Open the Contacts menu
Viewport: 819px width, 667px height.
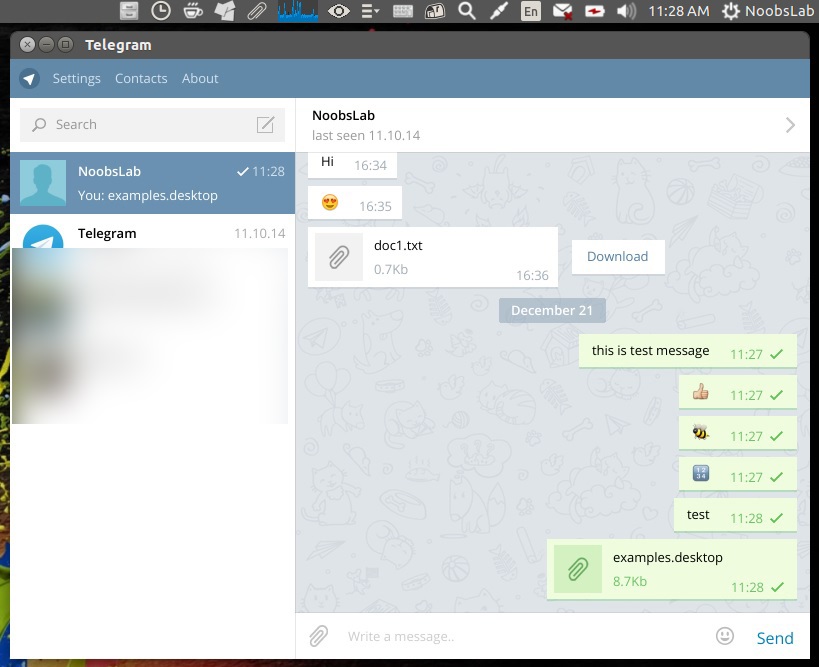tap(141, 78)
